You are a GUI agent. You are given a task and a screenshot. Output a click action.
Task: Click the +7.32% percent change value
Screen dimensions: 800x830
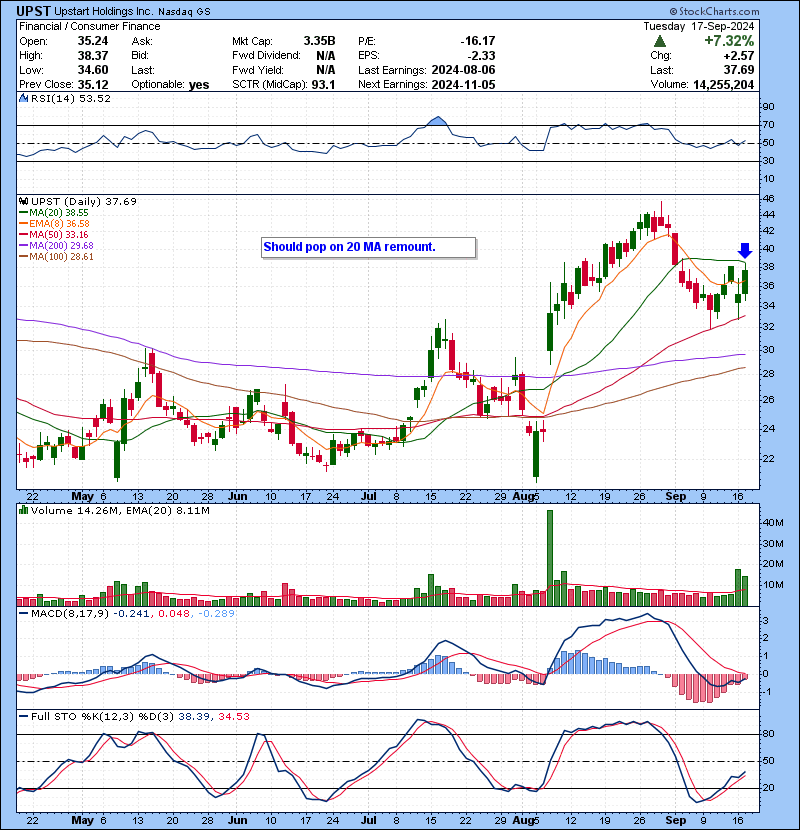(x=729, y=41)
